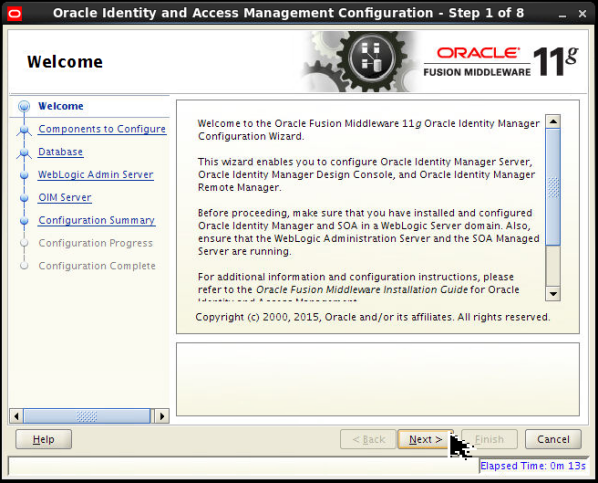The width and height of the screenshot is (598, 483).
Task: Click the WebLogic Admin Server step bullet
Action: 24,175
